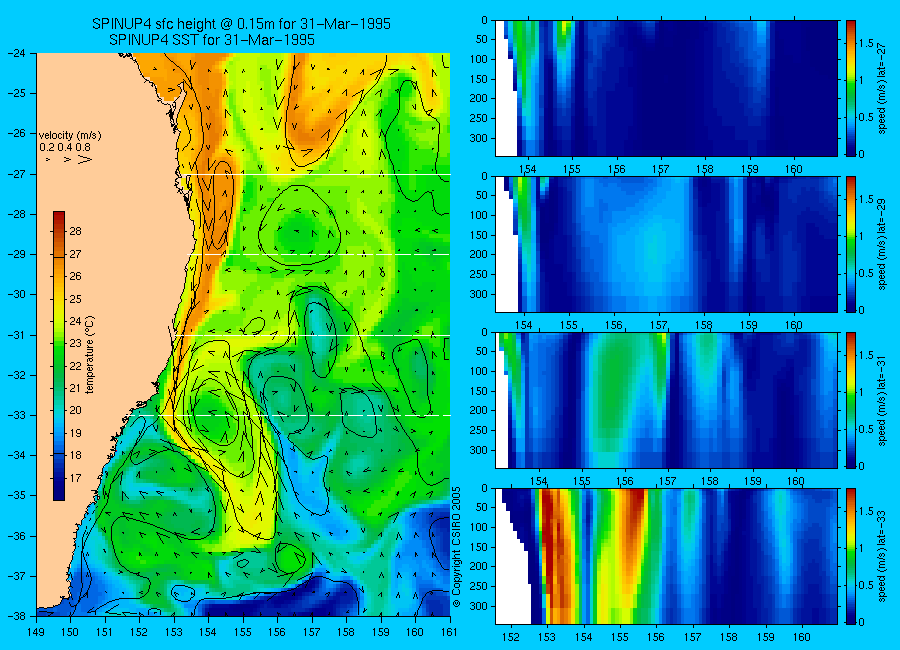Click the 28 tick on temperature scale
Screen dimensions: 900x650
pos(75,231)
